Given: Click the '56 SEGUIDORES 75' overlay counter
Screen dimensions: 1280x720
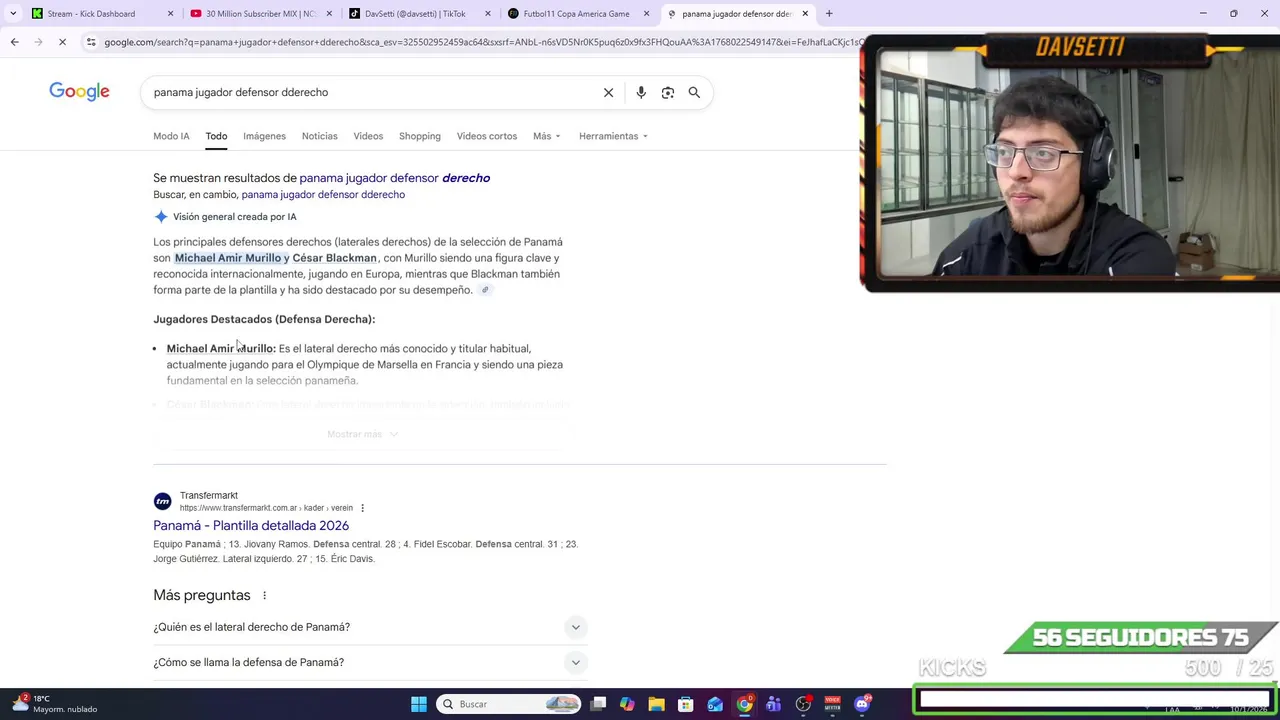Looking at the screenshot, I should click(1141, 637).
